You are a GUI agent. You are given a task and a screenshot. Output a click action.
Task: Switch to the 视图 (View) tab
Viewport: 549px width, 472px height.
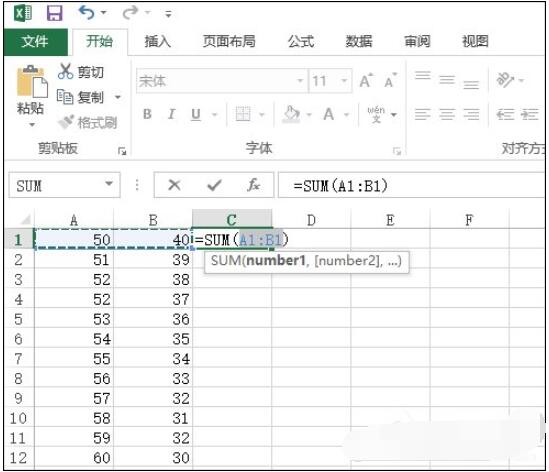click(x=475, y=41)
